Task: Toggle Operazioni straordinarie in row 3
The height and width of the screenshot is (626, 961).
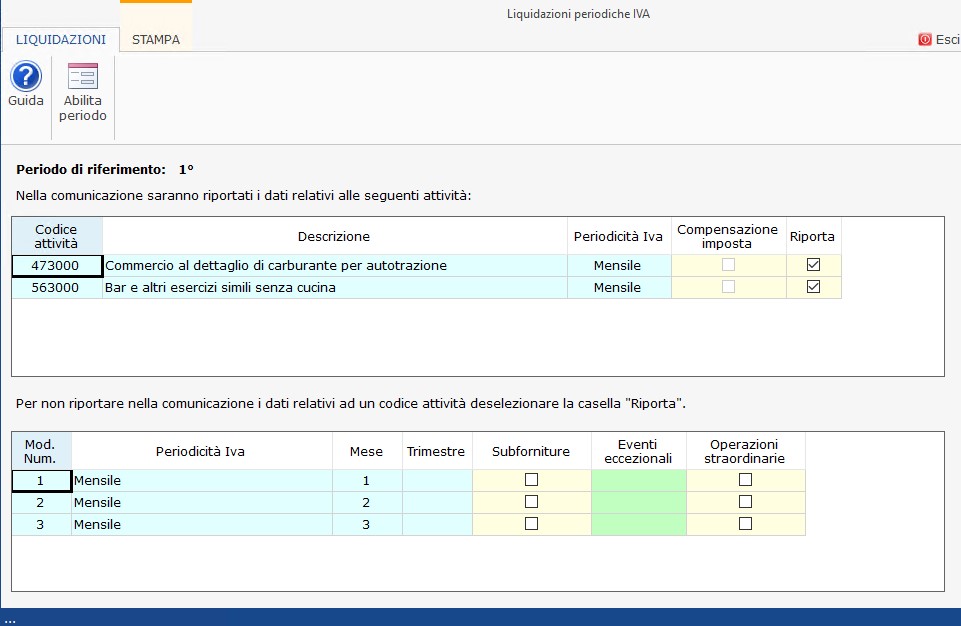Action: click(745, 524)
